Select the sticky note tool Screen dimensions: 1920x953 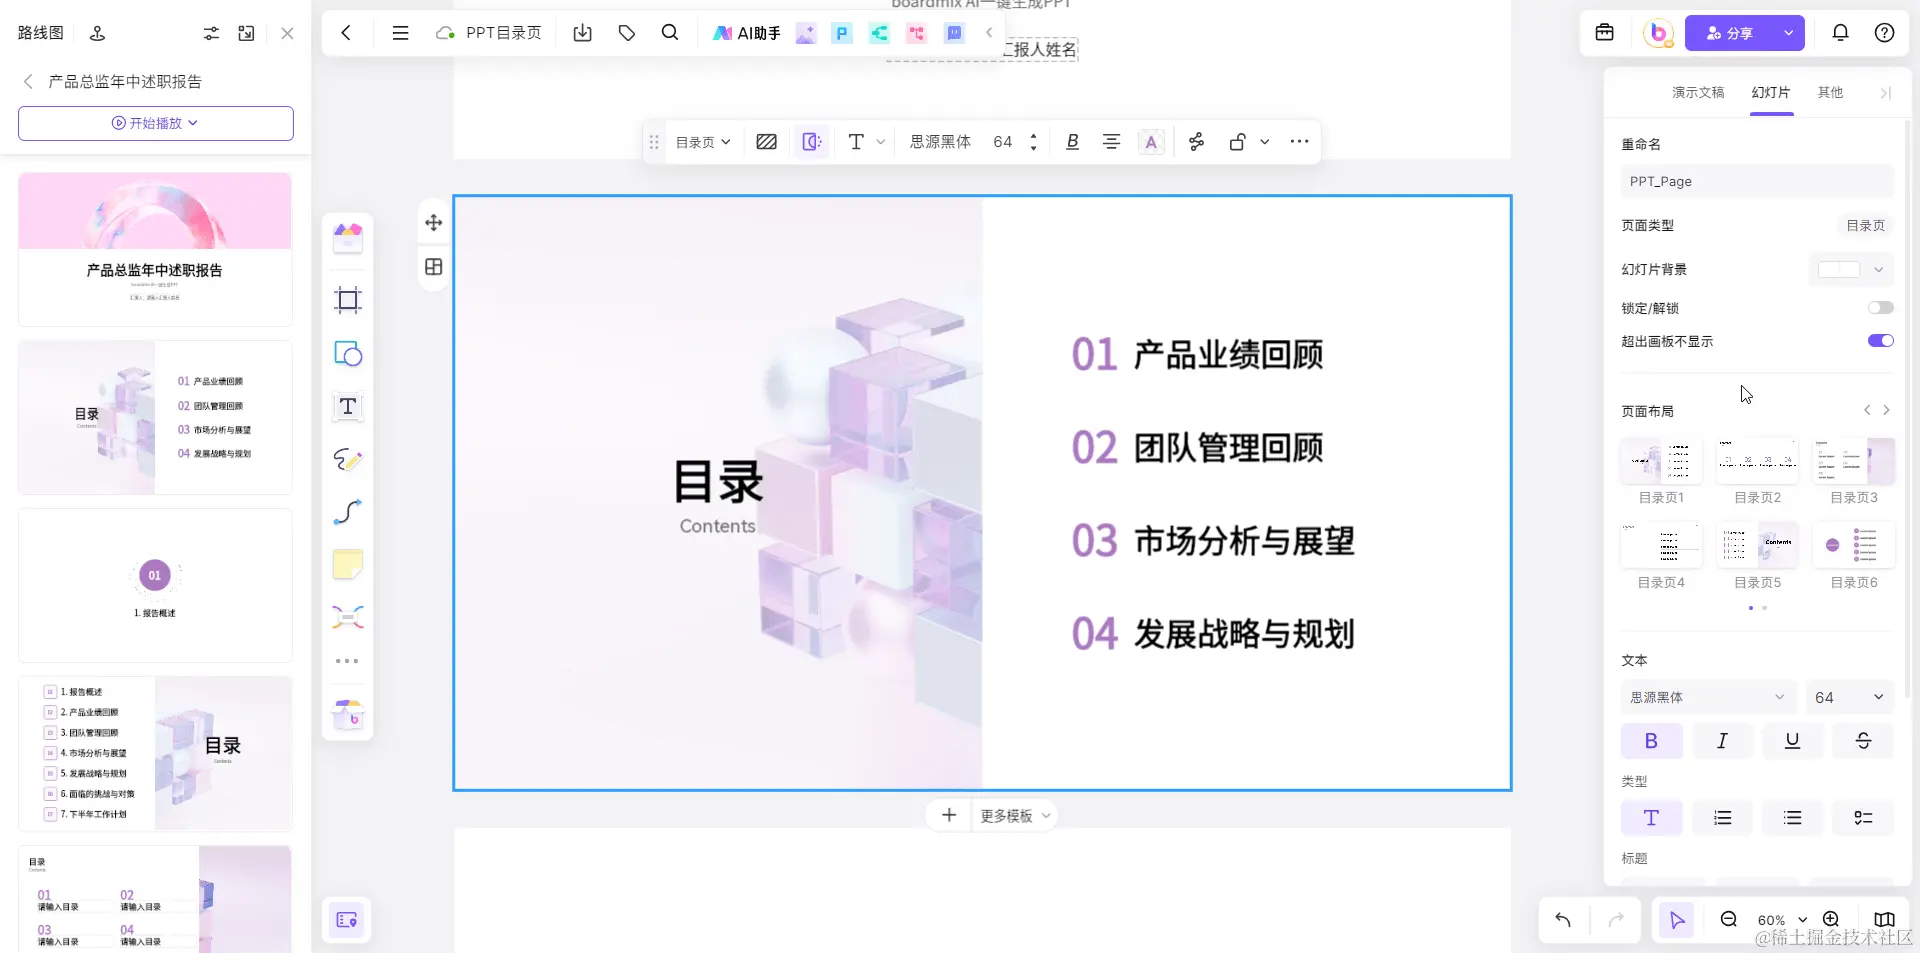pos(347,564)
